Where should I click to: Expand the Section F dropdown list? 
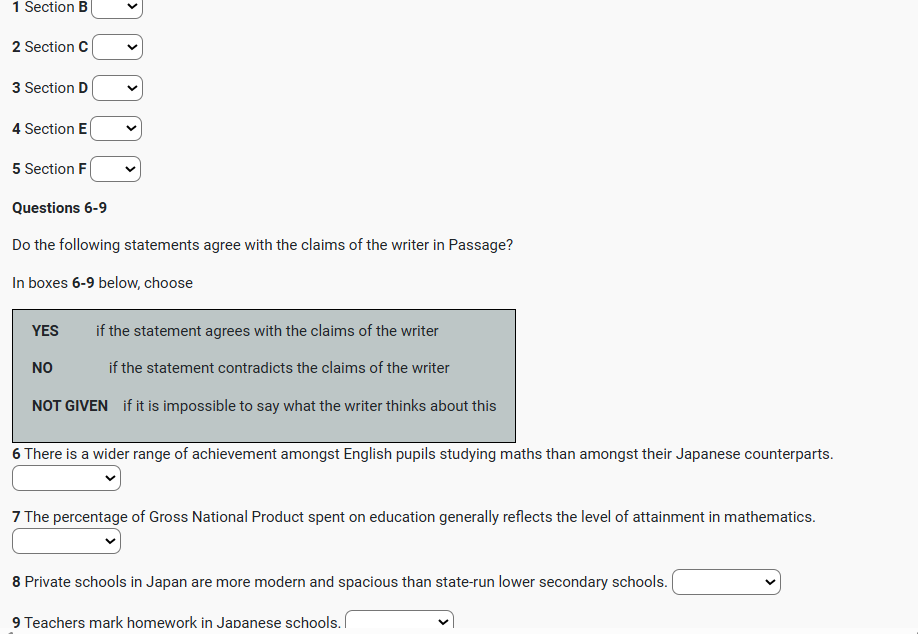(116, 169)
